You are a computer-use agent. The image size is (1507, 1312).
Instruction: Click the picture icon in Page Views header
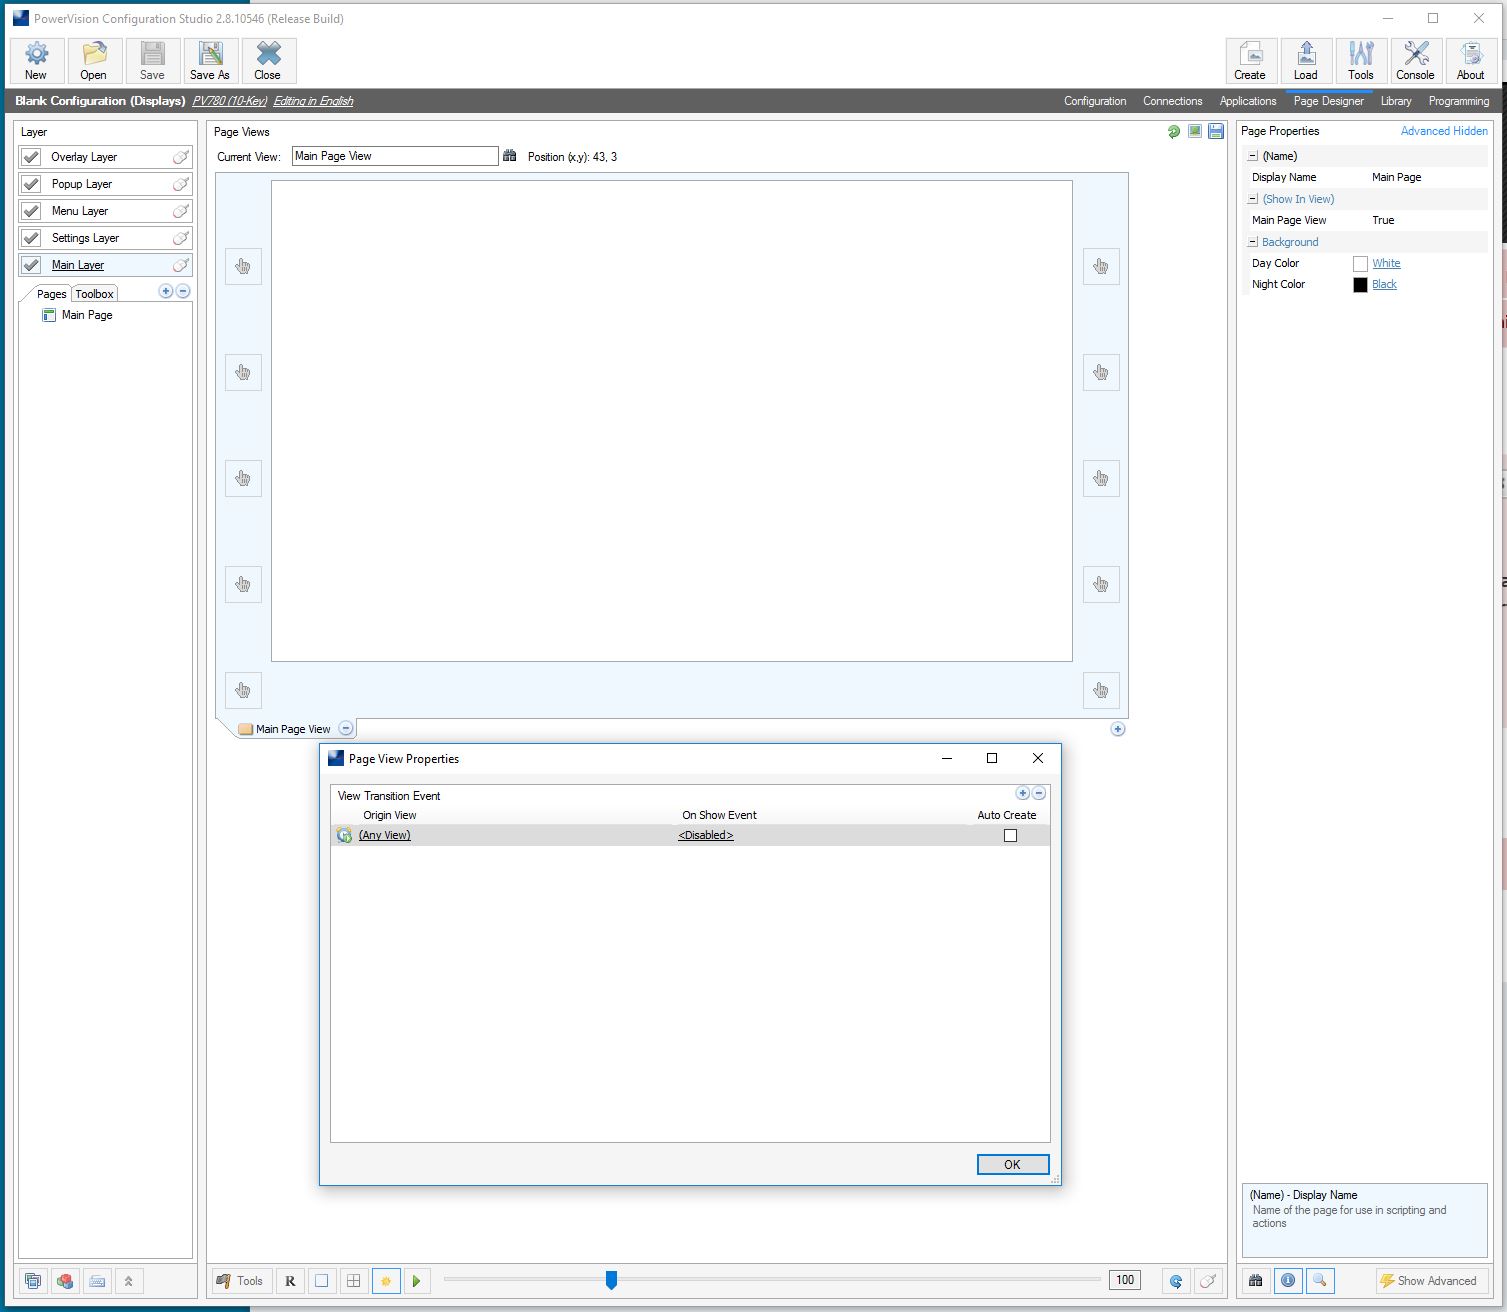pyautogui.click(x=1195, y=132)
